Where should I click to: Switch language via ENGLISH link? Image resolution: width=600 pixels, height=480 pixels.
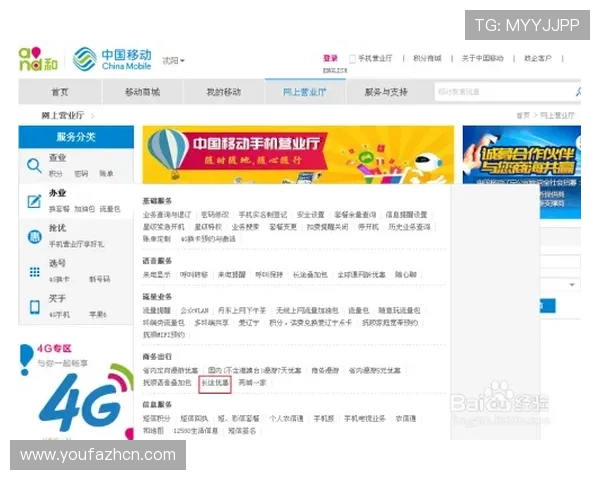click(x=335, y=70)
